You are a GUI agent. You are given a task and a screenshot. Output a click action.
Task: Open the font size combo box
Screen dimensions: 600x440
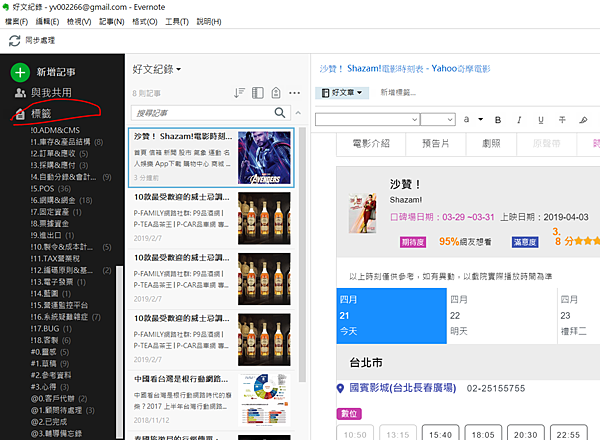click(438, 120)
